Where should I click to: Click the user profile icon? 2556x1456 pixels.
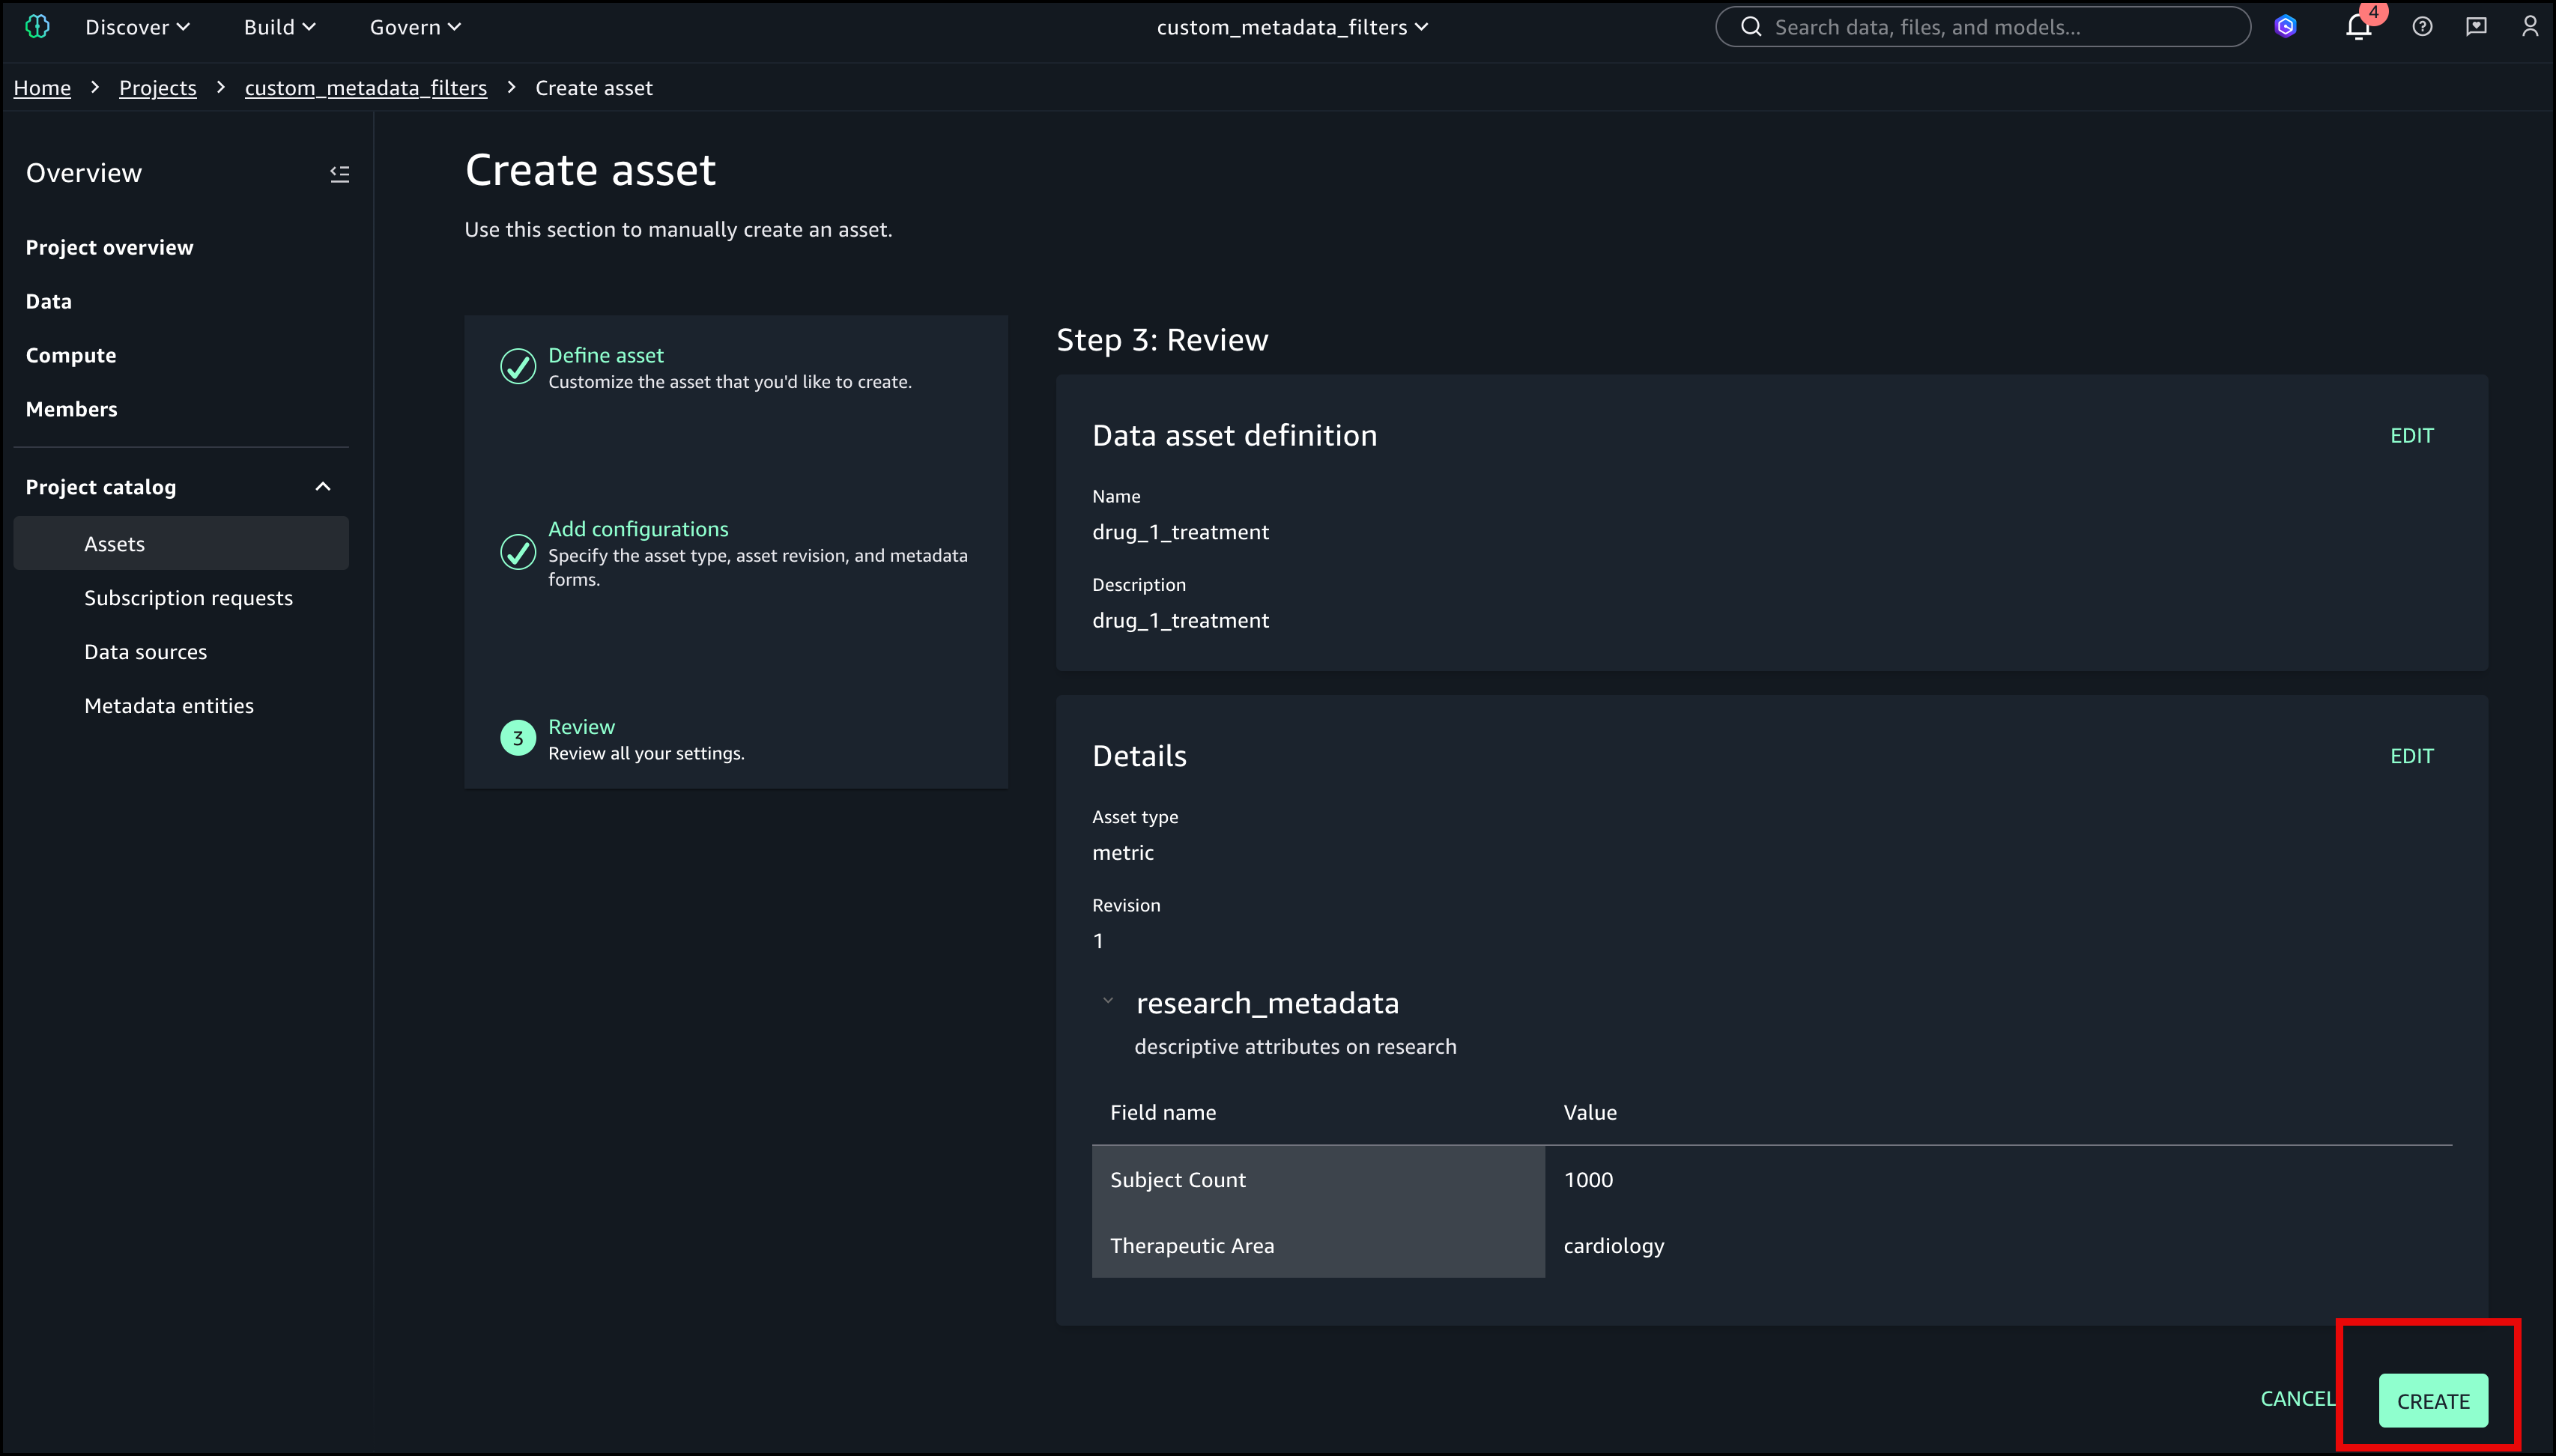(2529, 27)
